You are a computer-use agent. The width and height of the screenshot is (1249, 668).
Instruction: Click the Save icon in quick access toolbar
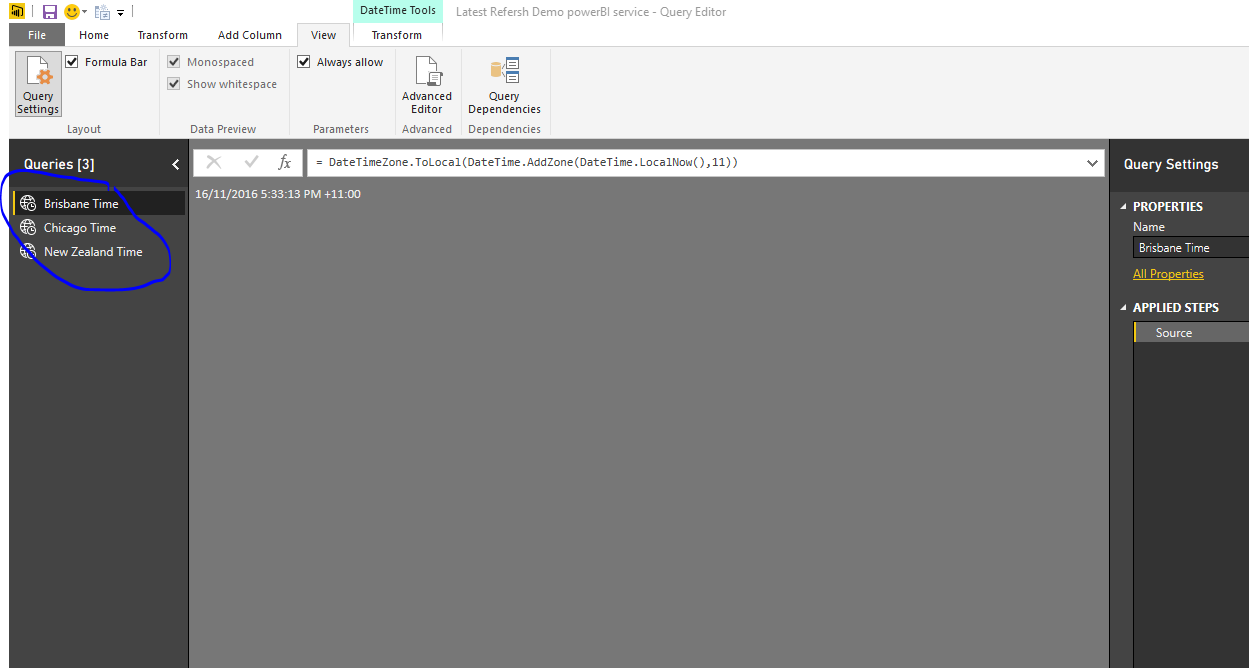pos(49,12)
